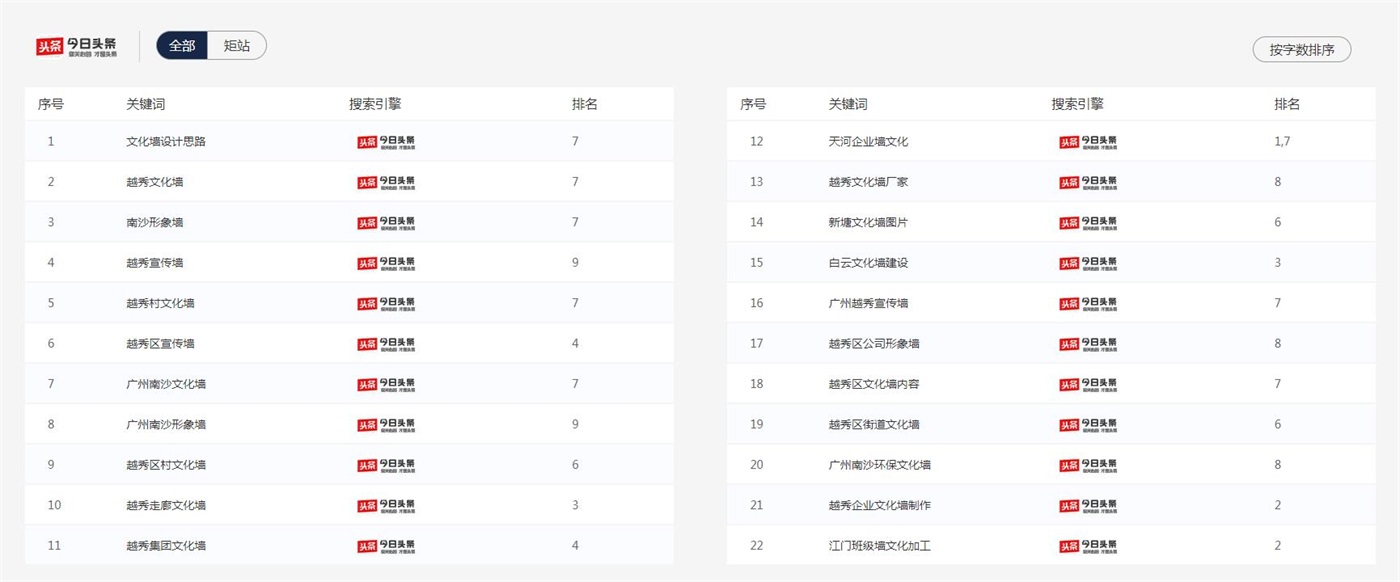Click the 今日头条 logo in the header
Image resolution: width=1400 pixels, height=582 pixels.
click(x=77, y=46)
